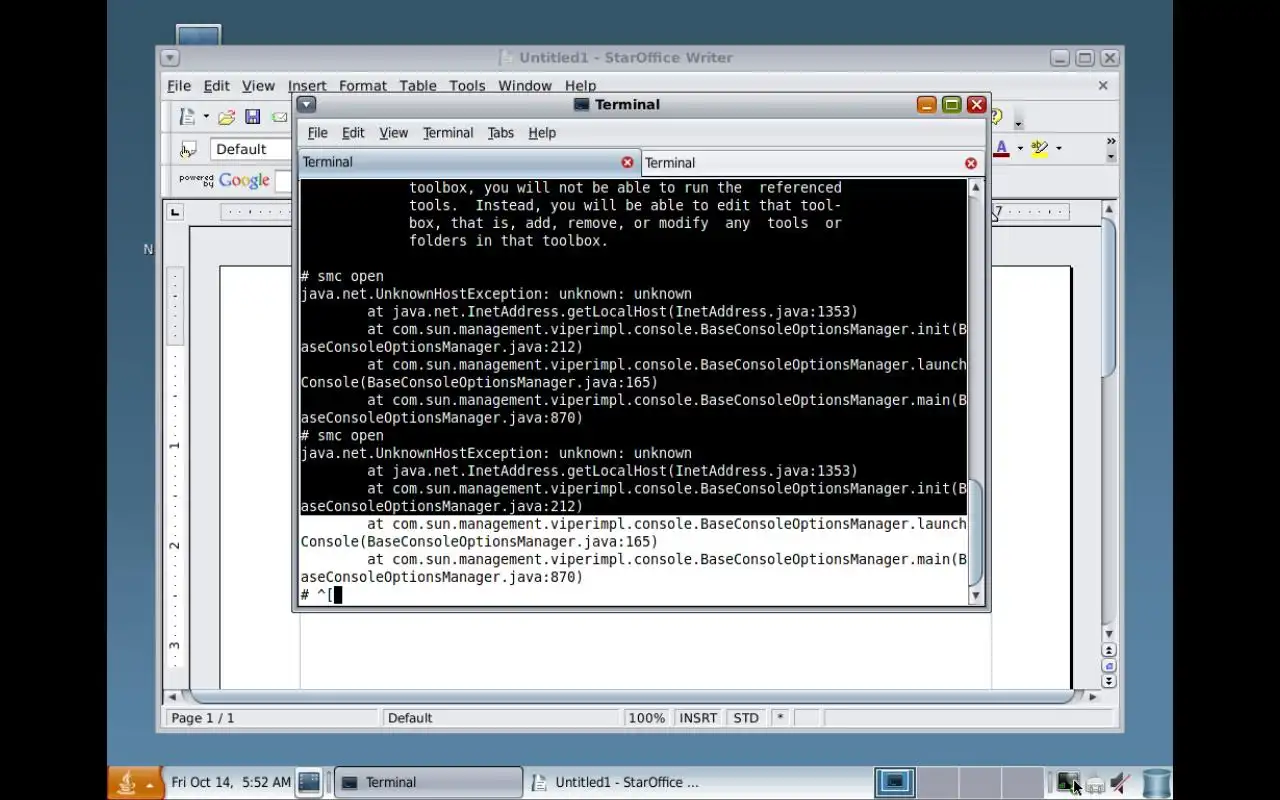Screen dimensions: 1280x800
Task: Click Writer scroll up arrow
Action: 1109,209
